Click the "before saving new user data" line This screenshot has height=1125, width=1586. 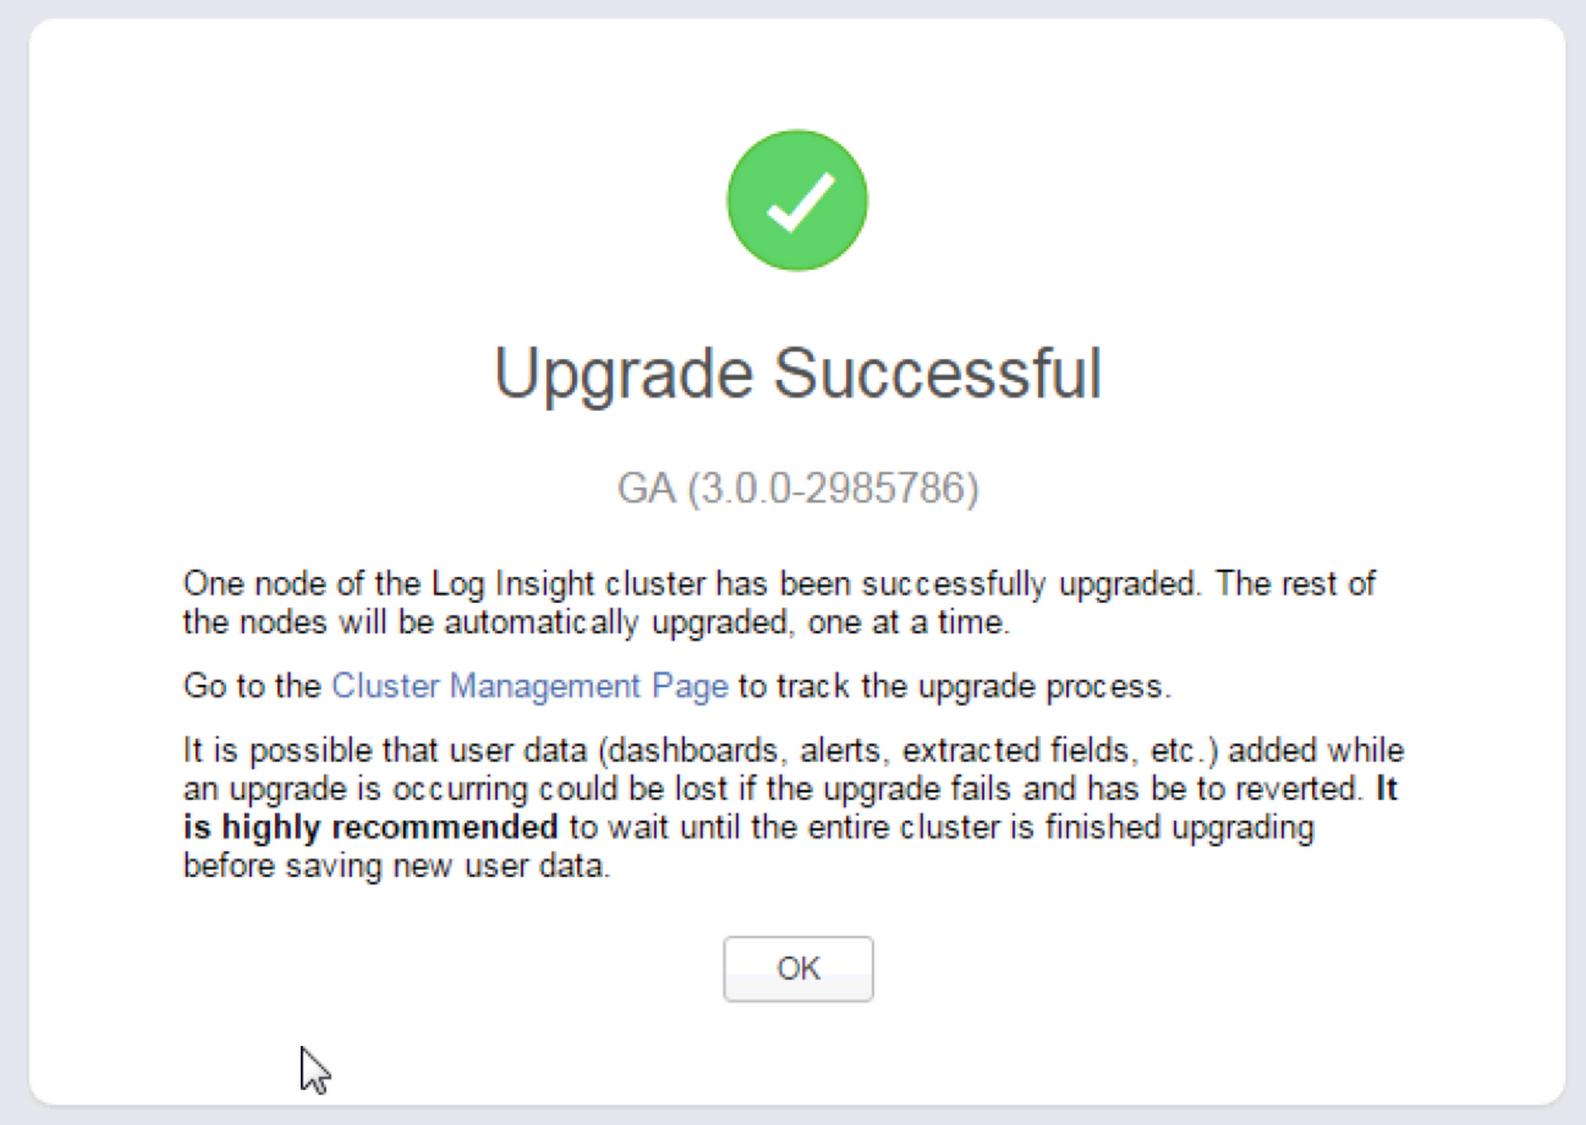[396, 866]
